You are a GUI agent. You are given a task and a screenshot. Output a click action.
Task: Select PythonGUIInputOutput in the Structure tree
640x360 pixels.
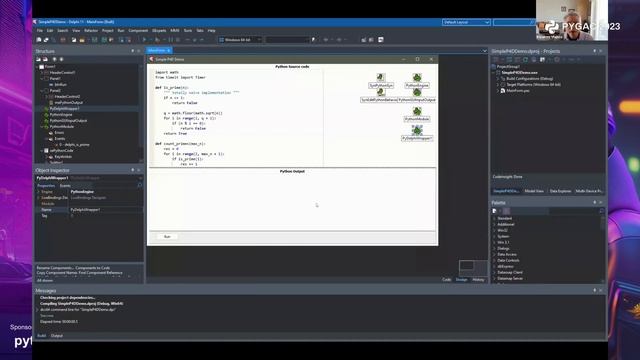click(x=68, y=120)
